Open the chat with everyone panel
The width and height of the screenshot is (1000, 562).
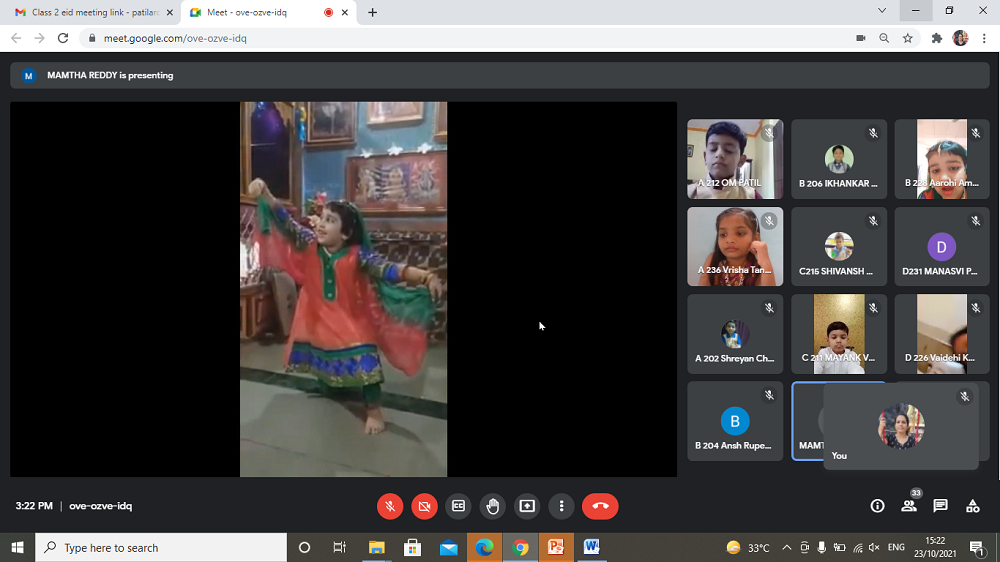[x=940, y=506]
